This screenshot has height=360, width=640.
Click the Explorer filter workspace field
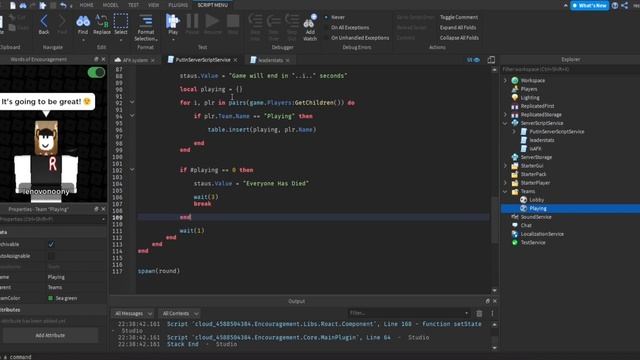click(x=570, y=69)
